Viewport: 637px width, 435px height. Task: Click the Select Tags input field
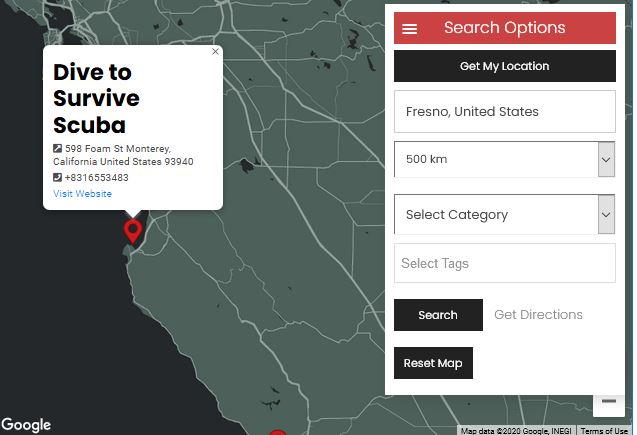point(505,263)
